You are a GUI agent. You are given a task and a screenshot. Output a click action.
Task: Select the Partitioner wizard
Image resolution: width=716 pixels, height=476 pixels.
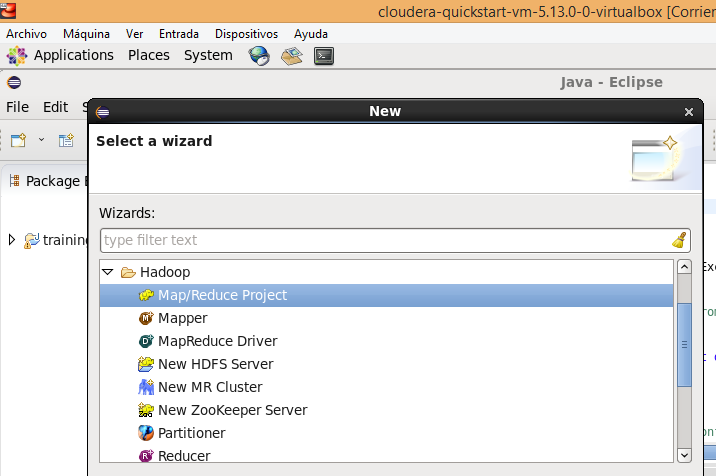point(191,433)
